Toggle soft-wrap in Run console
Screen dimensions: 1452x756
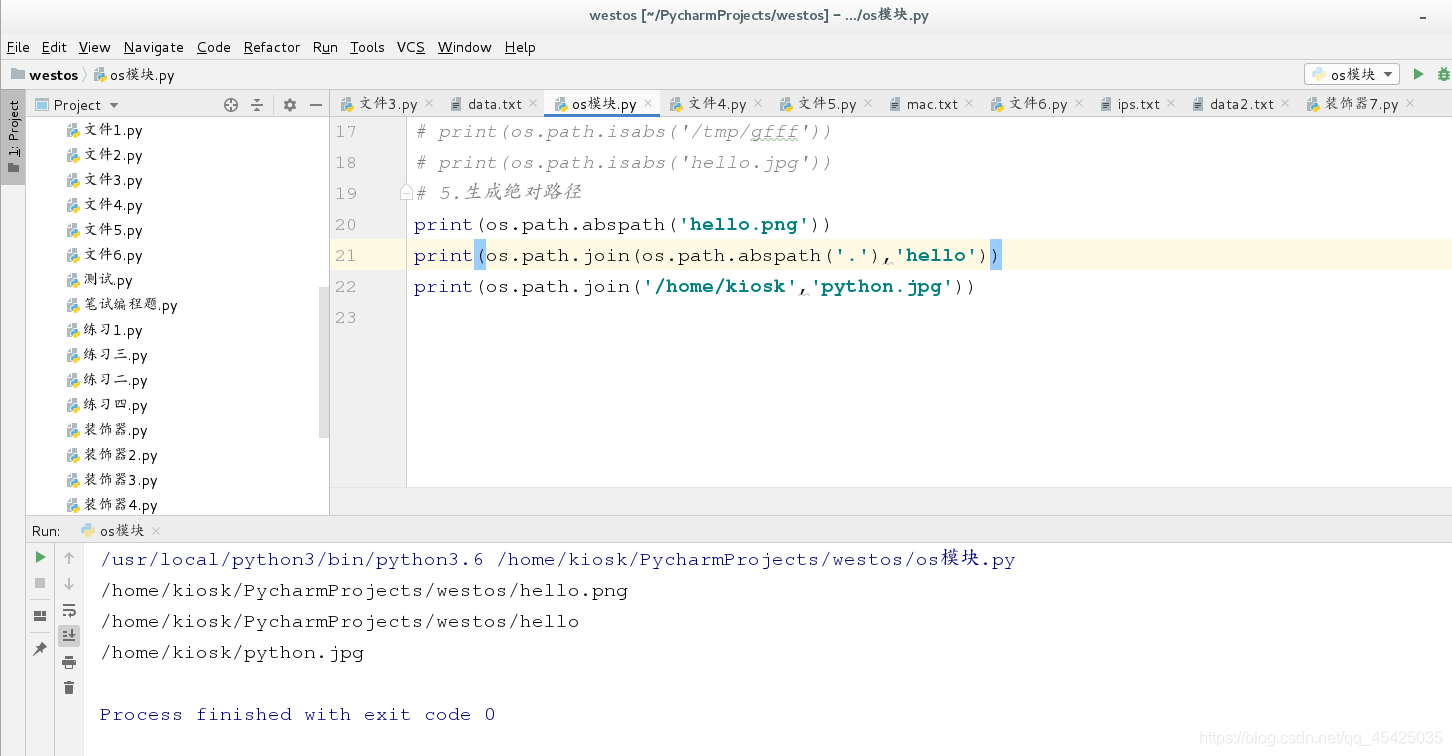[69, 610]
